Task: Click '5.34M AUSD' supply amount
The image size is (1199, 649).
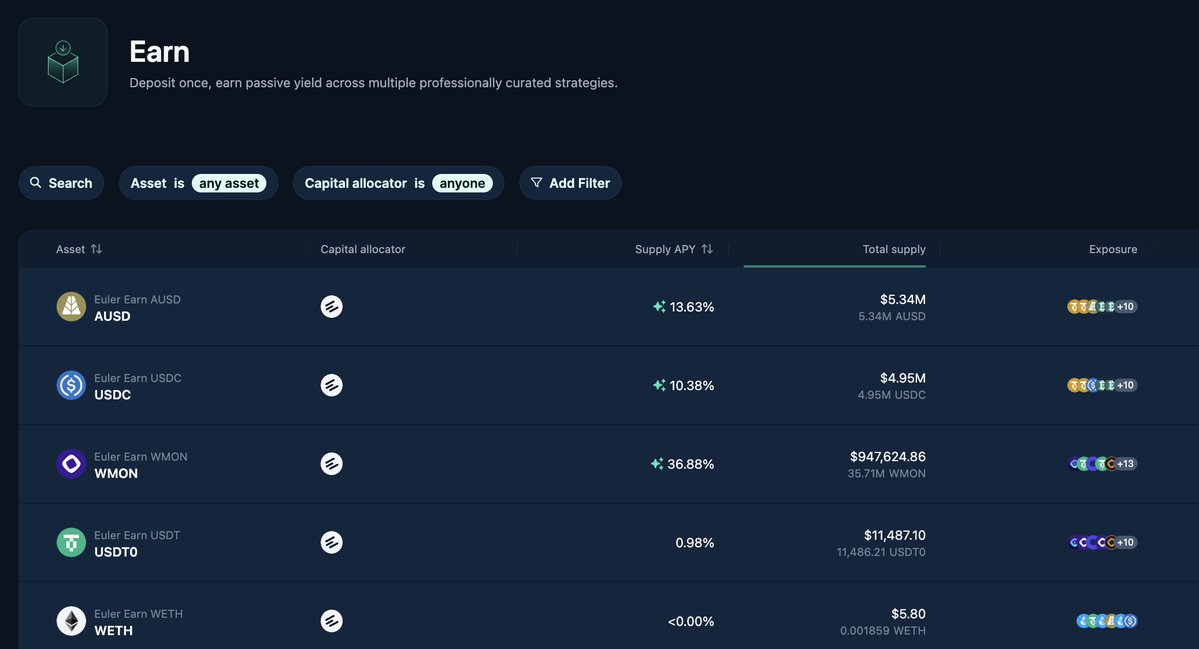Action: [892, 316]
